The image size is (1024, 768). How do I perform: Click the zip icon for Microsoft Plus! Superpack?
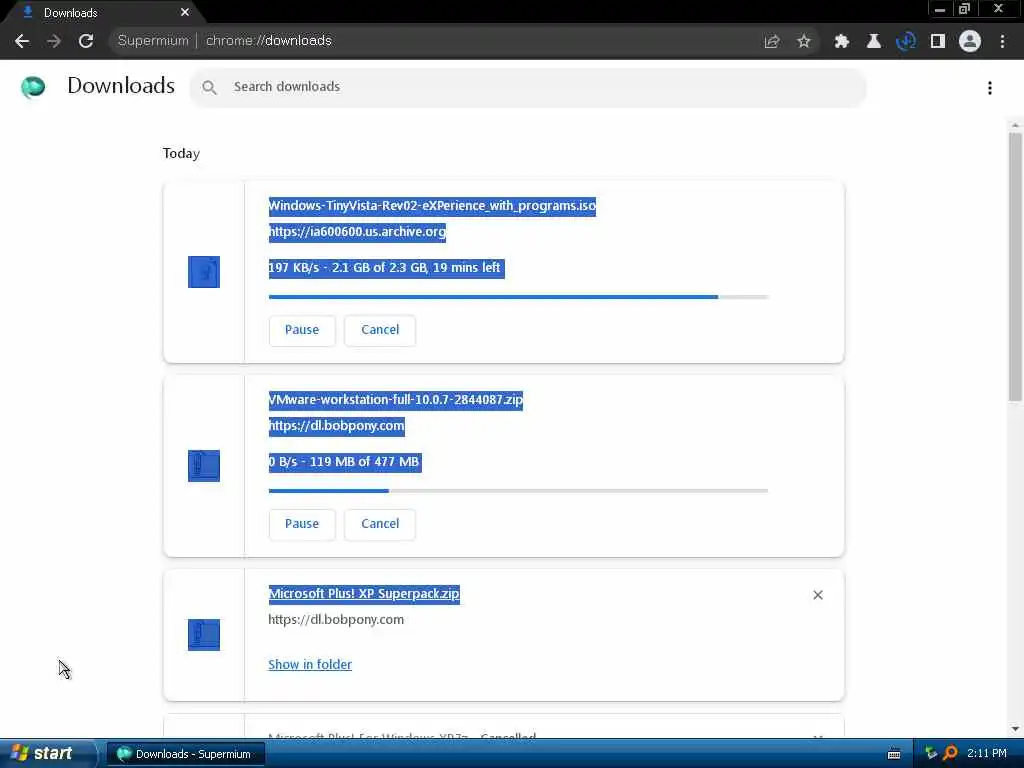coord(204,635)
